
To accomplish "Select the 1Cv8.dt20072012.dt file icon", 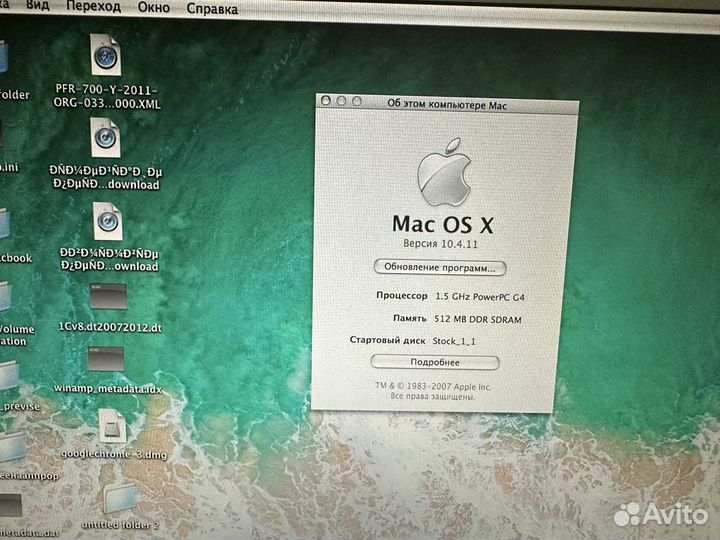I will pyautogui.click(x=108, y=297).
